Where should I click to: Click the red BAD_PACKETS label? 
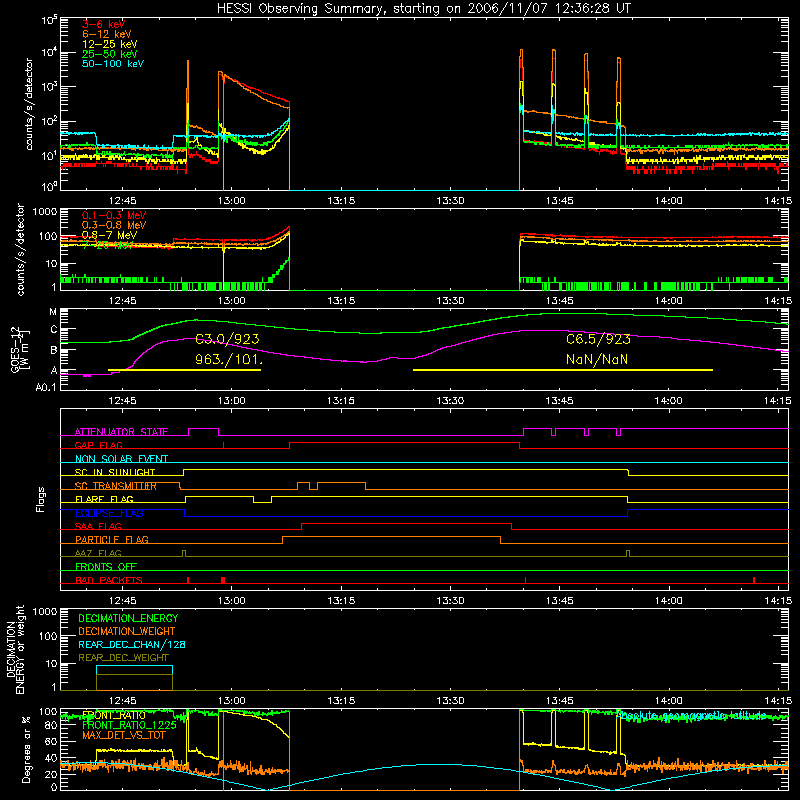[x=109, y=581]
